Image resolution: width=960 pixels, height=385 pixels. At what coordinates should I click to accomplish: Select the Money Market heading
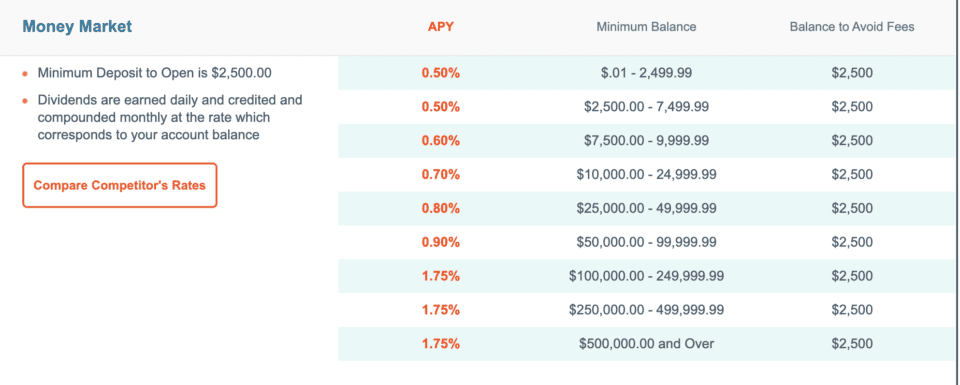pos(77,27)
